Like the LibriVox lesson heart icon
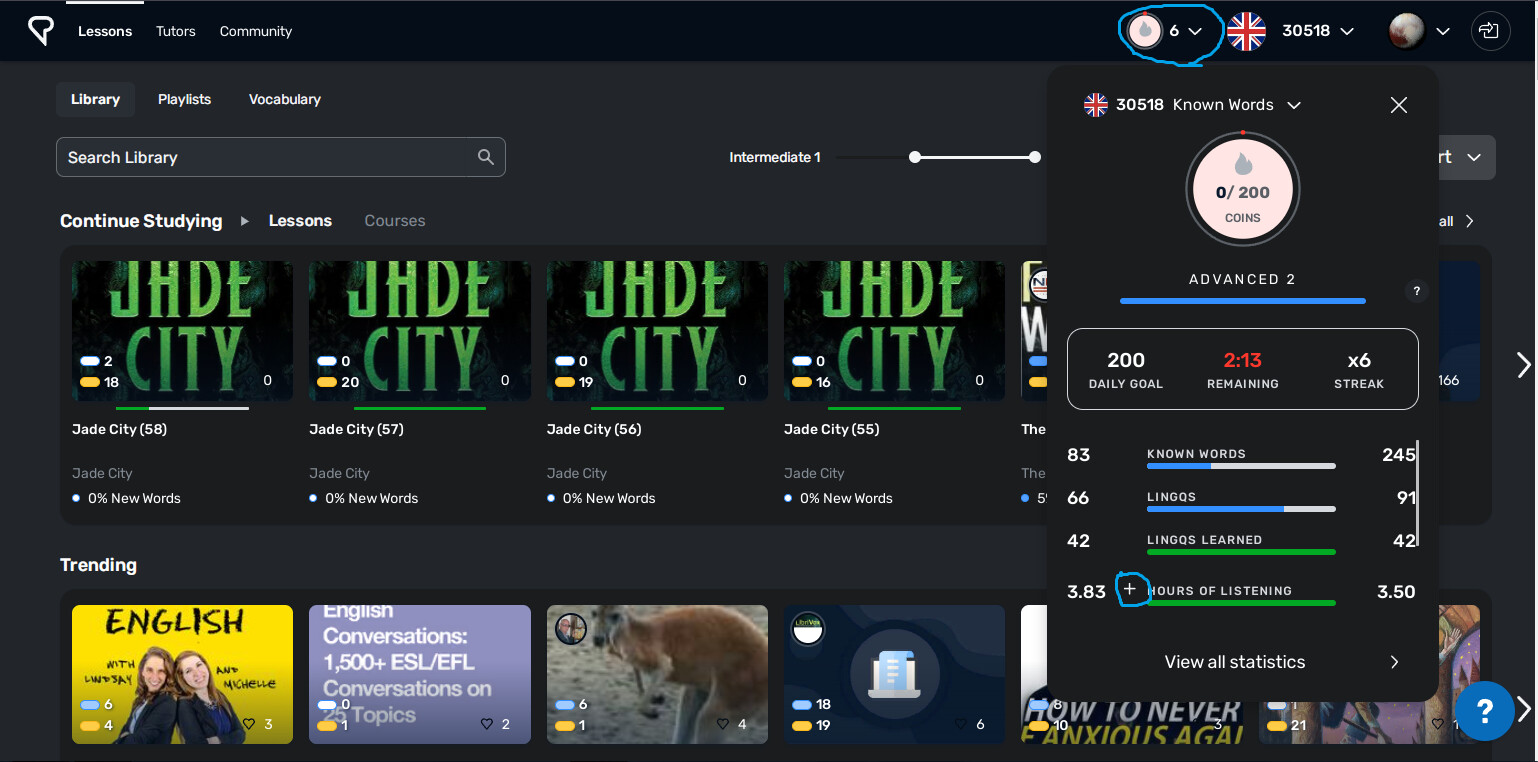1538x762 pixels. (x=962, y=724)
